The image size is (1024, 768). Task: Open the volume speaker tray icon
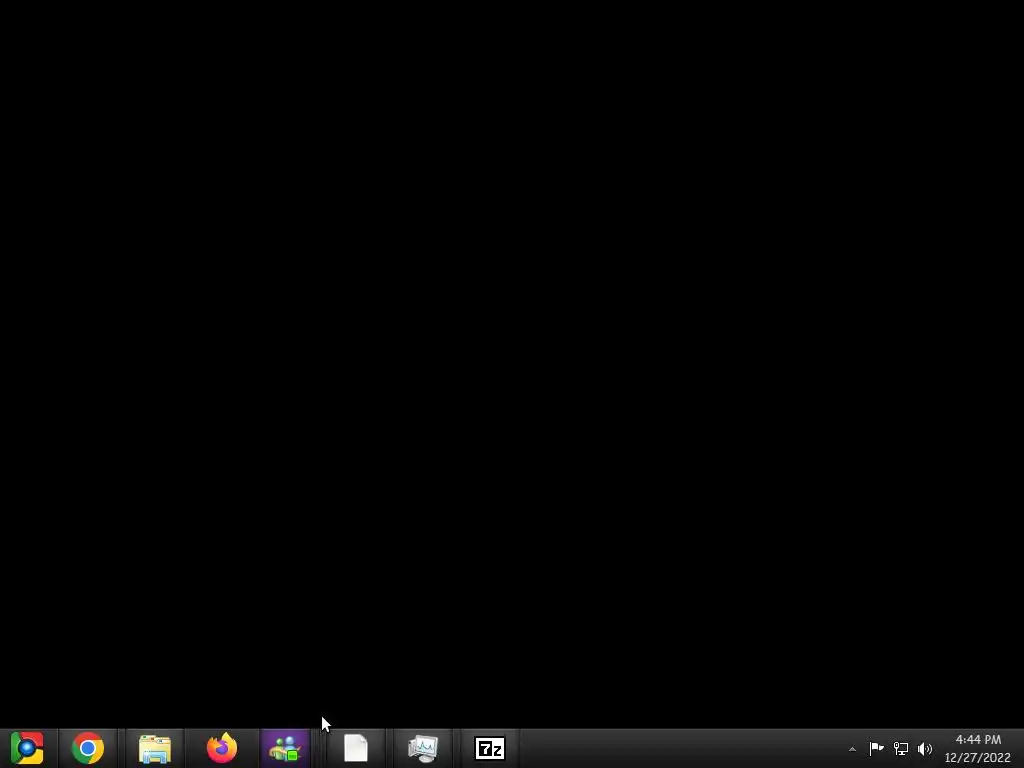[x=925, y=748]
